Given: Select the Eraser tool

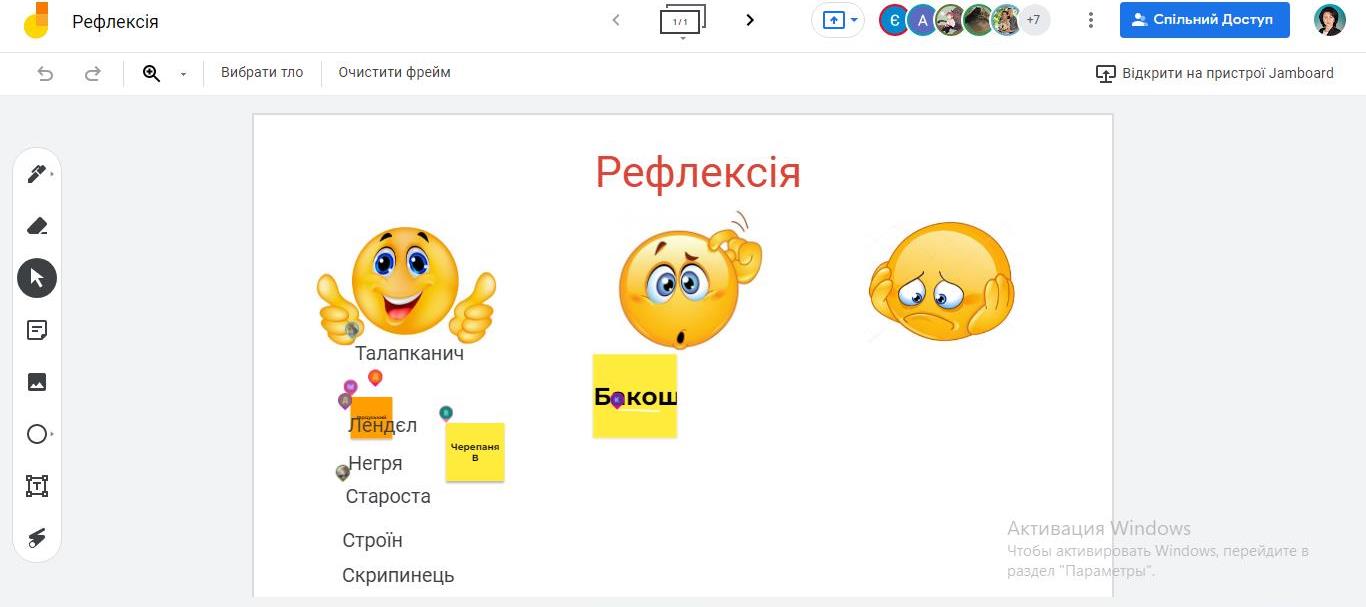Looking at the screenshot, I should click(37, 226).
